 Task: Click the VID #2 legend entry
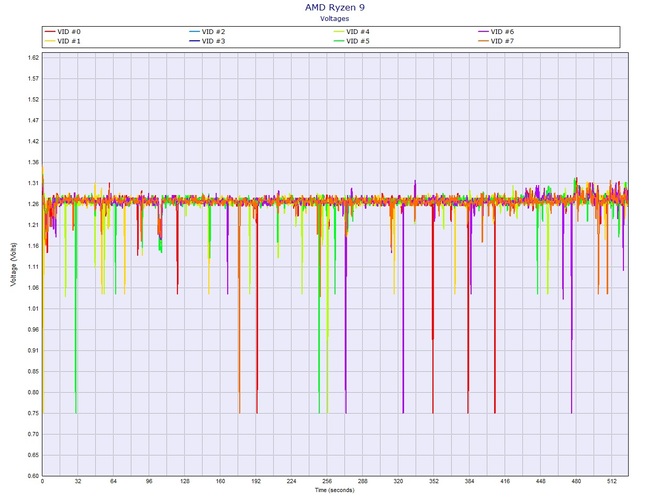[x=207, y=32]
